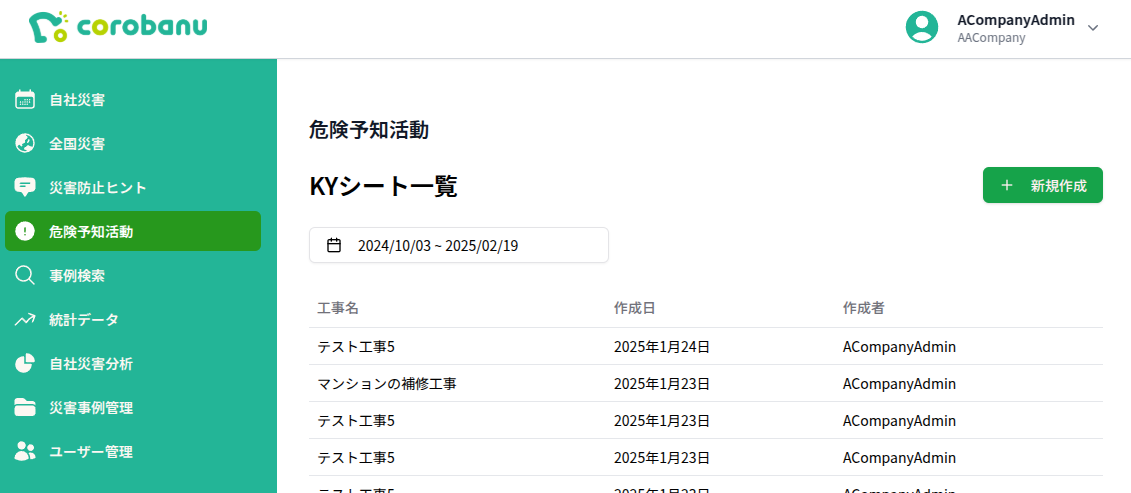Click the plus icon in 新規作成
The width and height of the screenshot is (1131, 493).
(1007, 186)
